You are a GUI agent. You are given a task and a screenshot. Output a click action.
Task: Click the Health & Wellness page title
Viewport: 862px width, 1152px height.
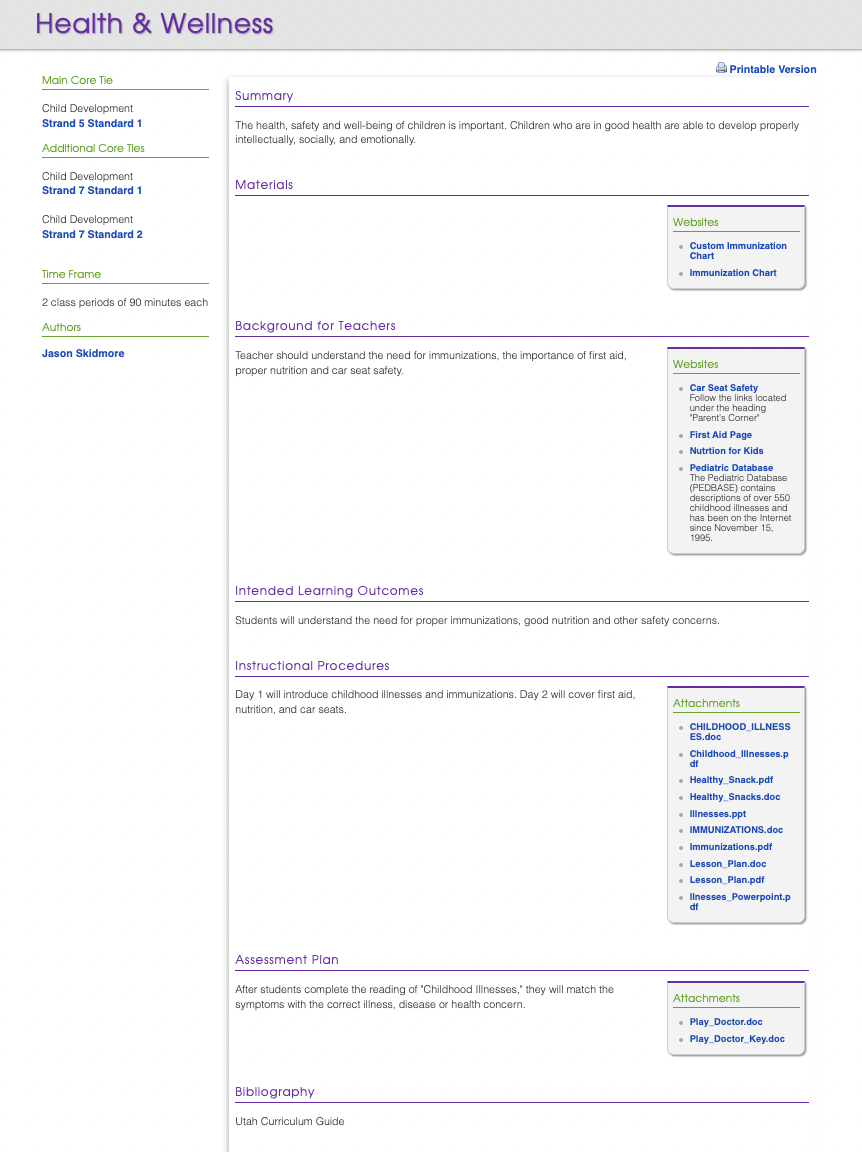[154, 24]
